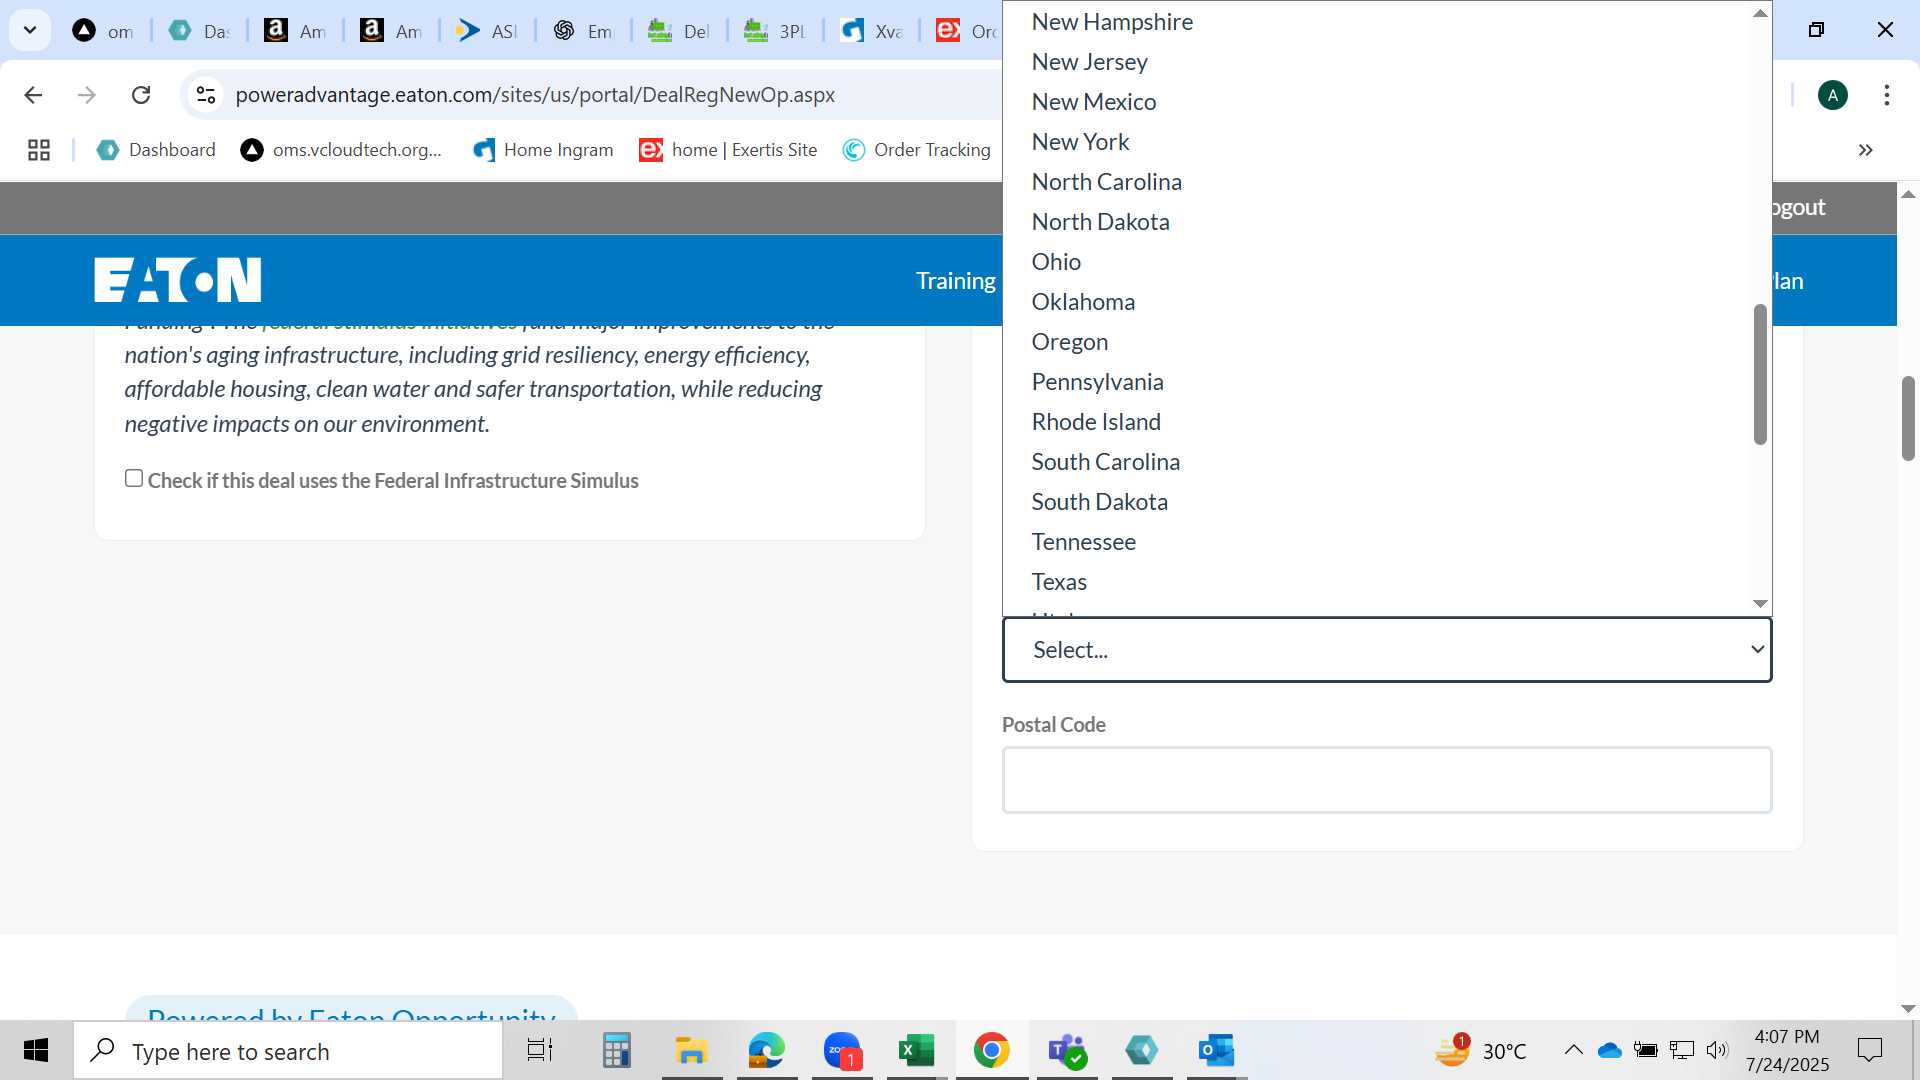Image resolution: width=1920 pixels, height=1080 pixels.
Task: Open Microsoft Edge from the taskbar
Action: tap(767, 1051)
